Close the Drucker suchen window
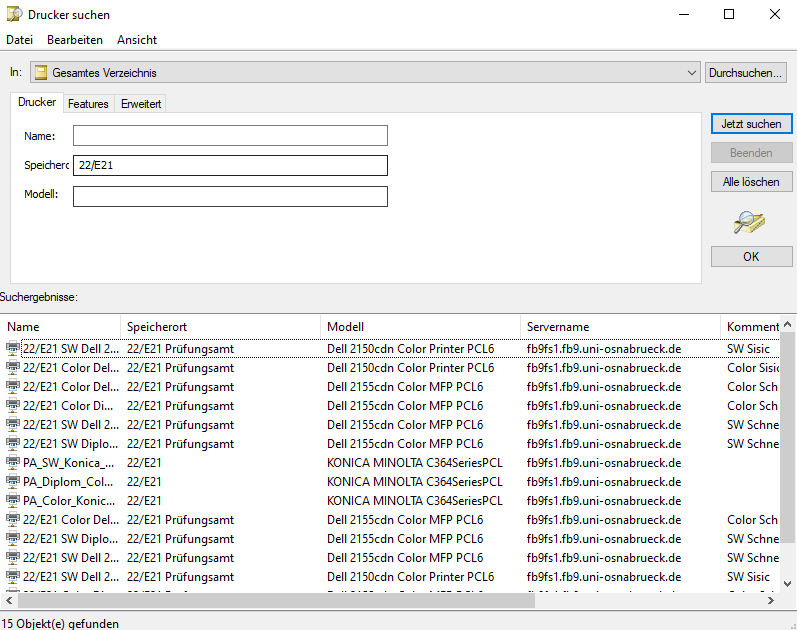 click(774, 14)
